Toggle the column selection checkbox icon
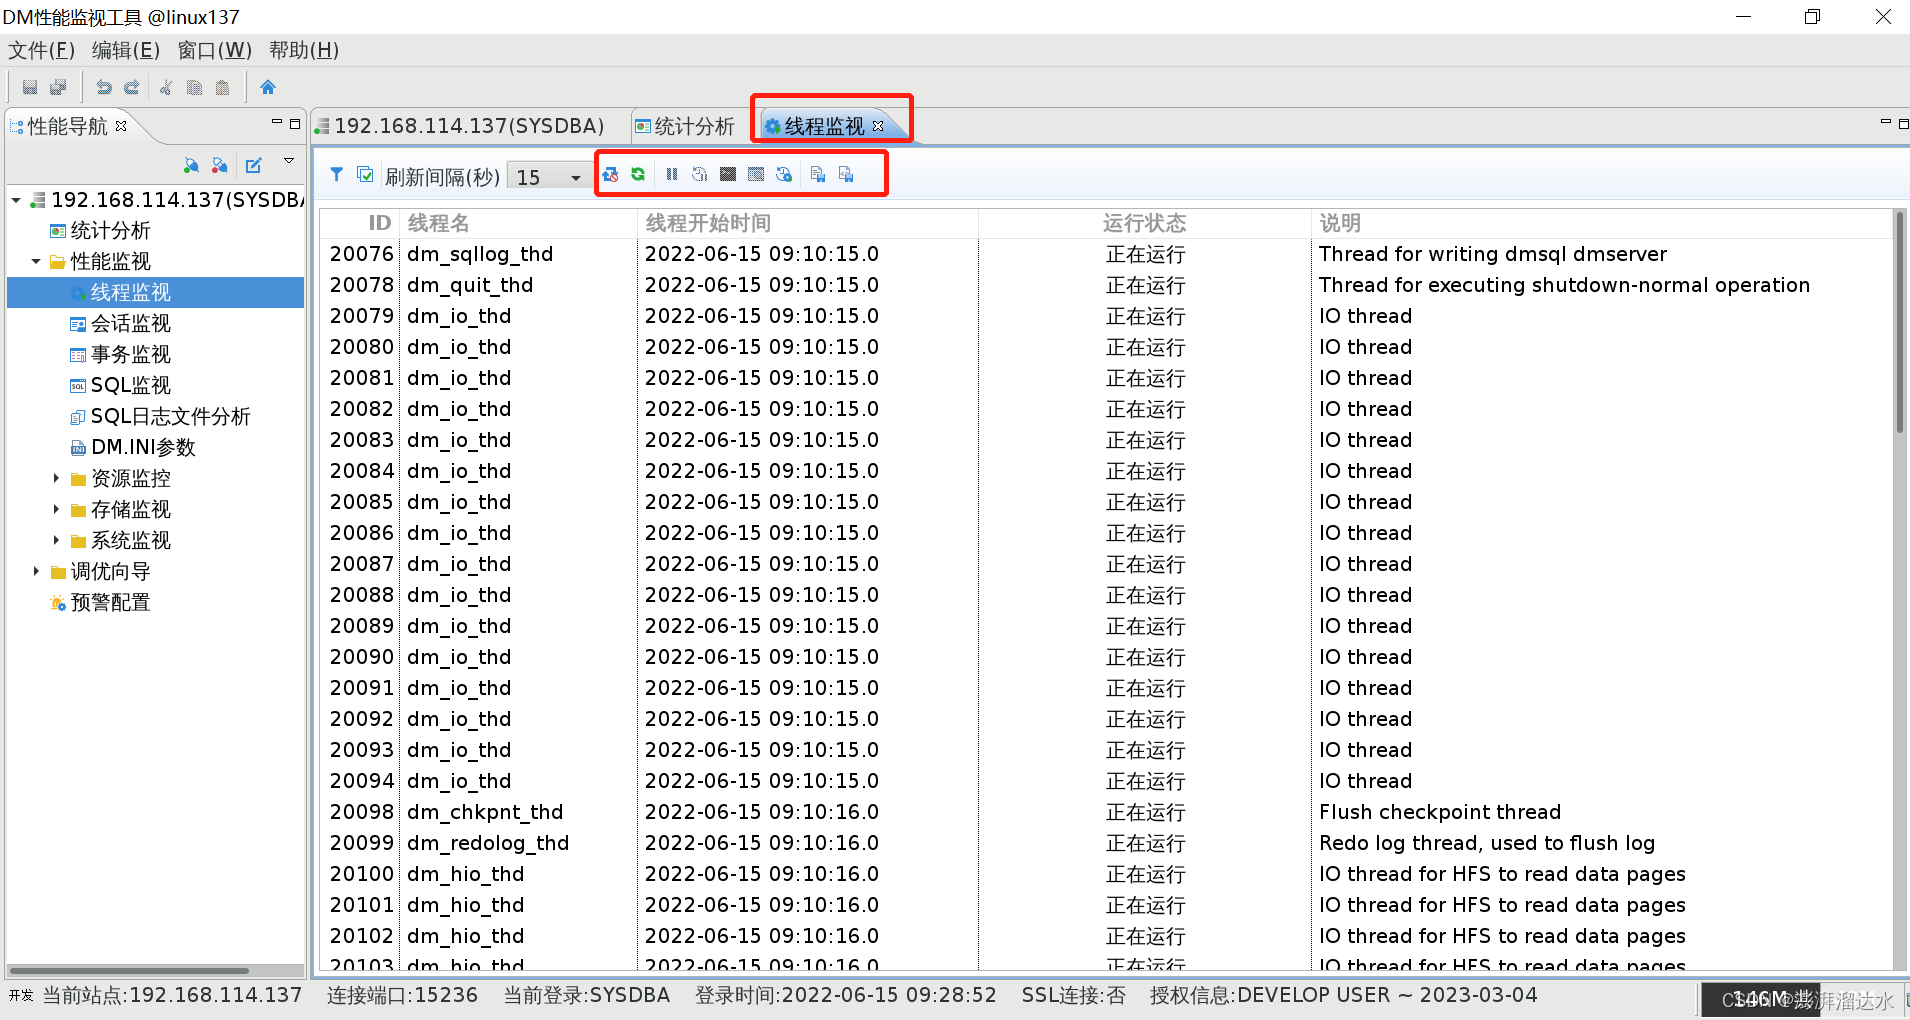The image size is (1910, 1020). pos(365,175)
